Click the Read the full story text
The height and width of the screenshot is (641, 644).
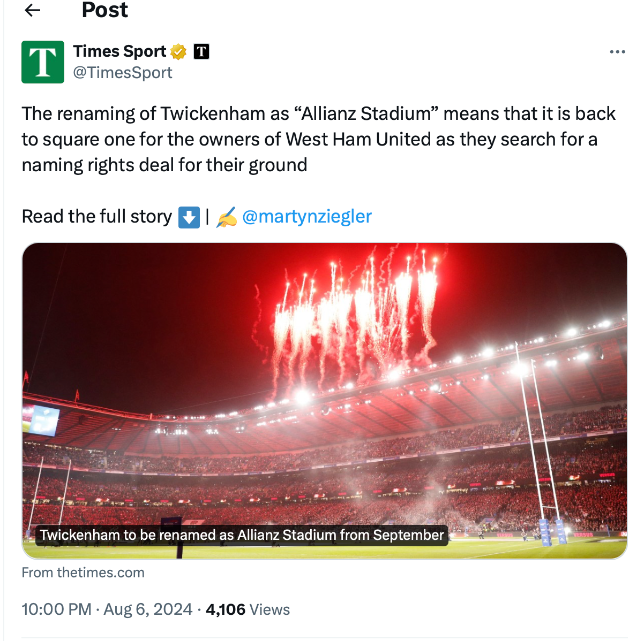(x=96, y=217)
